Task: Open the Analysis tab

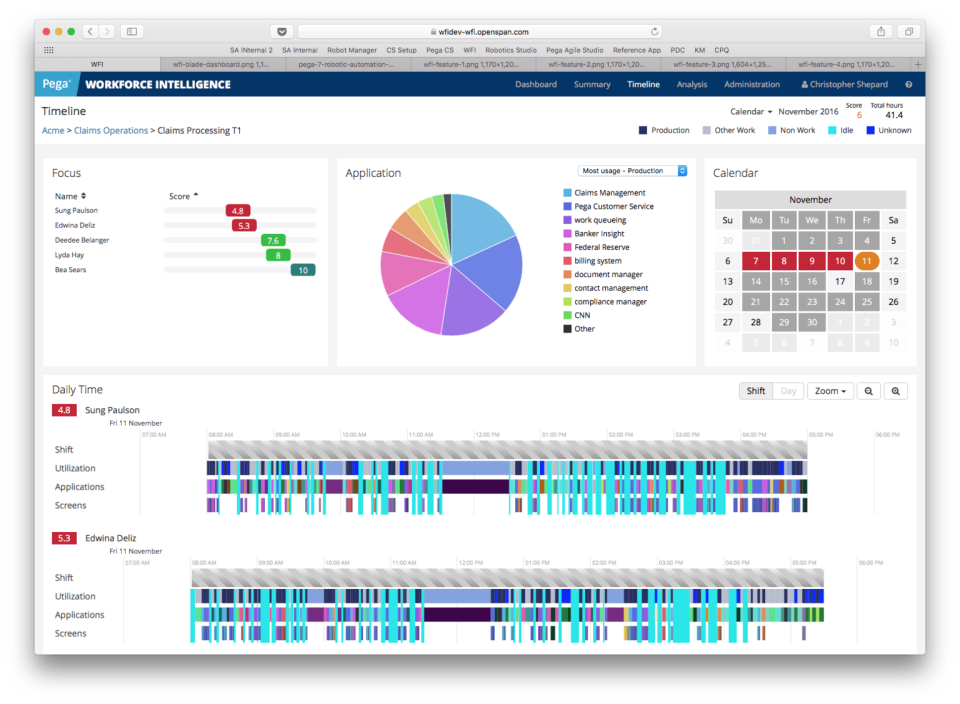Action: [691, 84]
